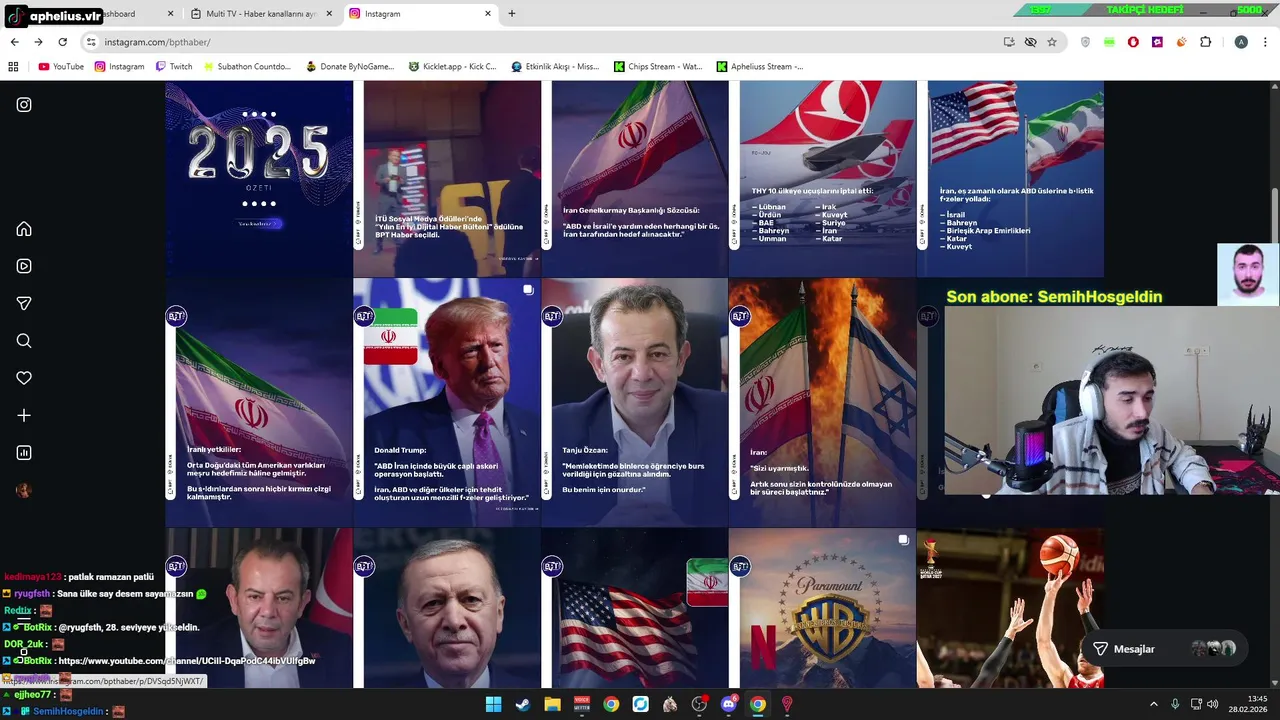Viewport: 1280px width, 720px height.
Task: Open the Chips Stream bookmark
Action: pos(657,67)
